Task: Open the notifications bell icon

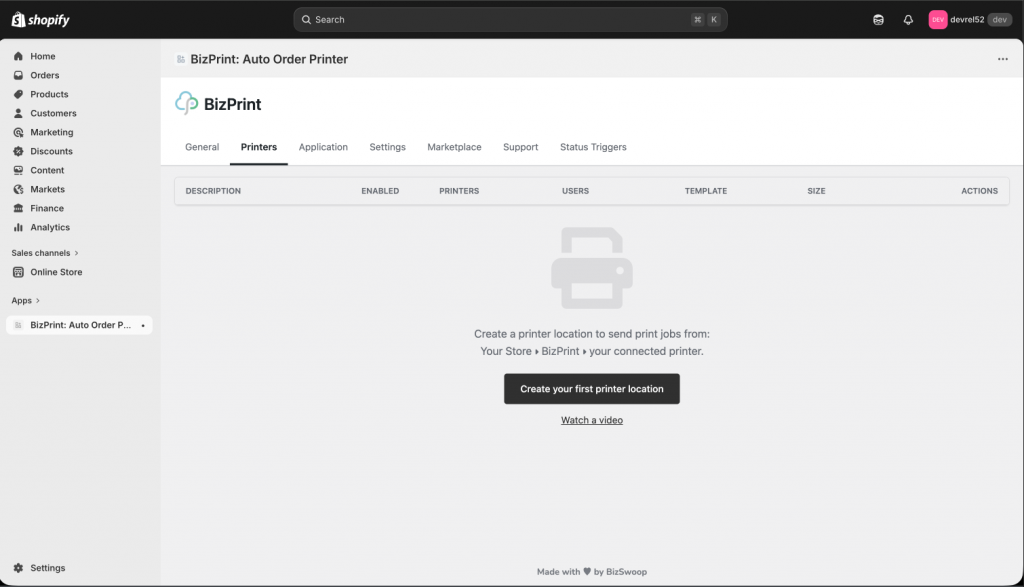Action: pyautogui.click(x=908, y=20)
